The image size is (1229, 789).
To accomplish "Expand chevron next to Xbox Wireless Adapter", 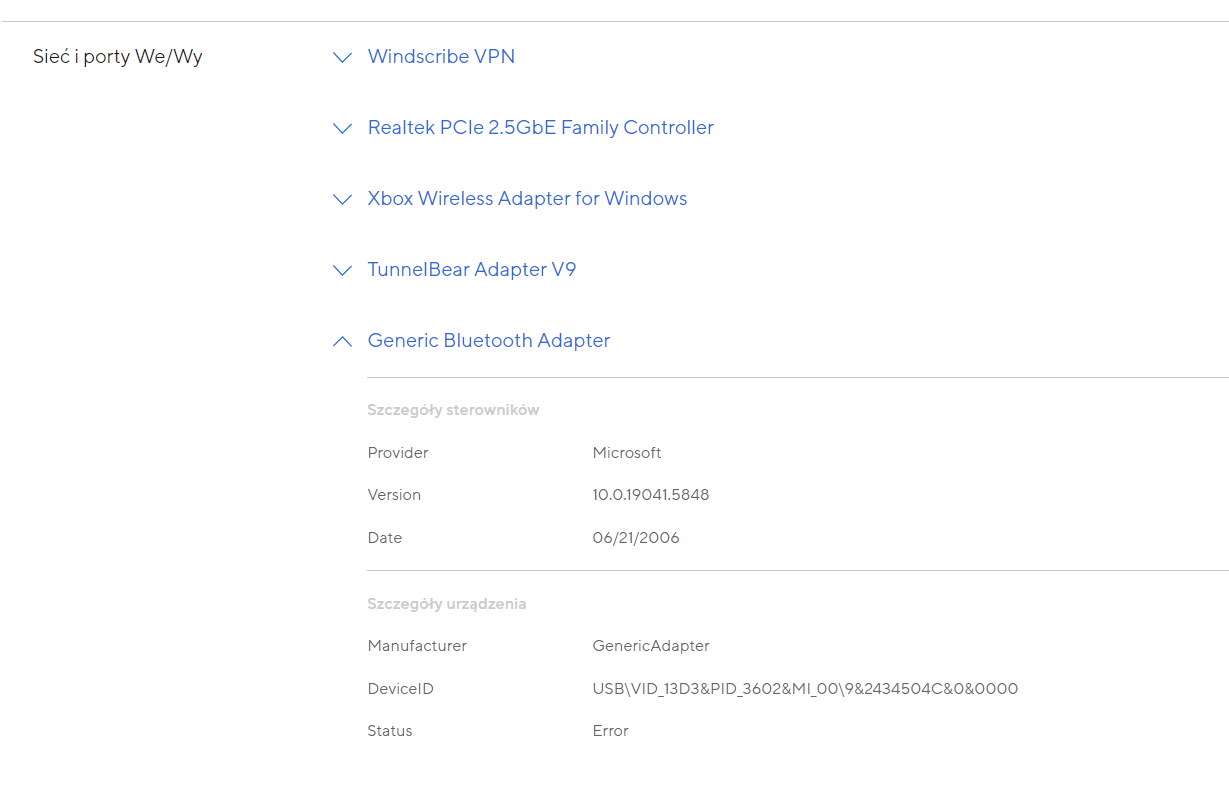I will (342, 200).
